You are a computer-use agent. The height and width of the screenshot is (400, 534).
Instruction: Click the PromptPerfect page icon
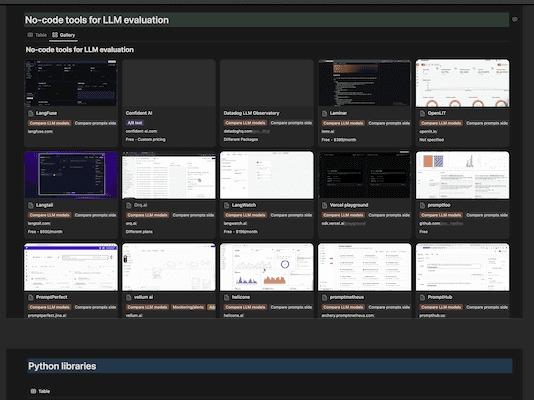pos(31,298)
